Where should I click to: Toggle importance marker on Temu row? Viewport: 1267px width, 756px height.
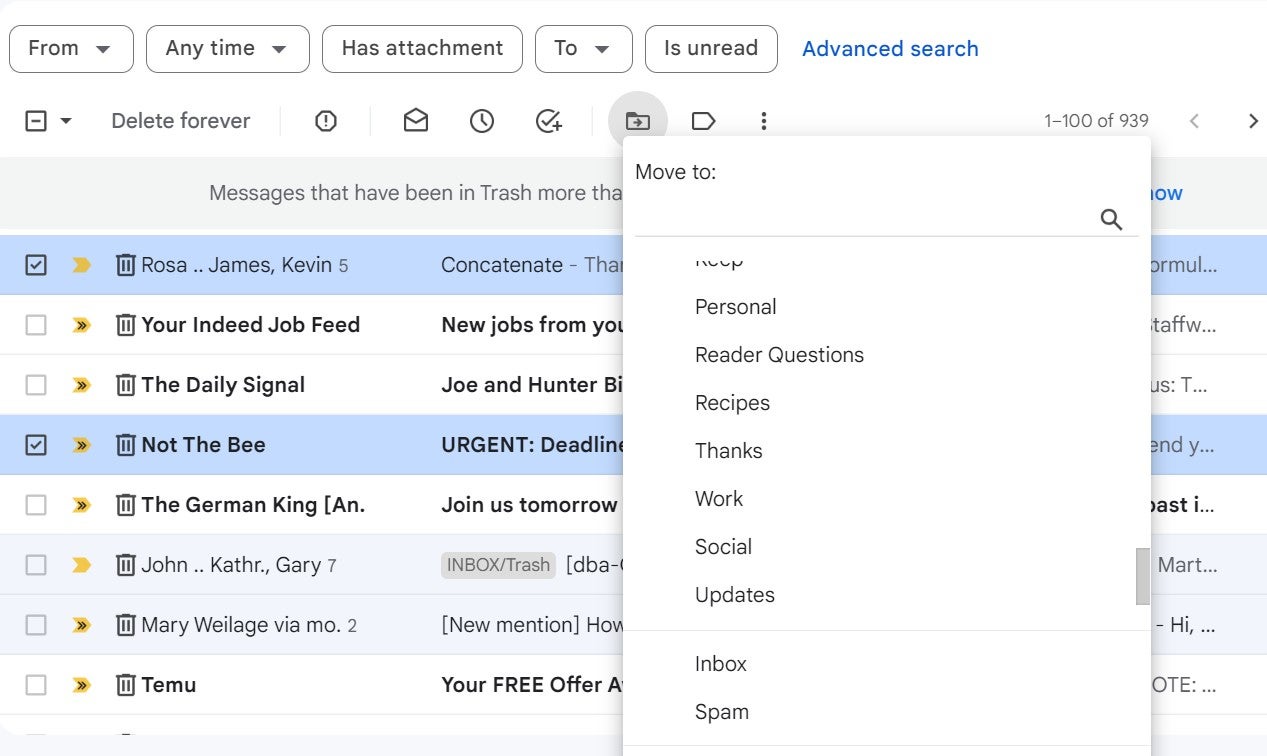(81, 685)
